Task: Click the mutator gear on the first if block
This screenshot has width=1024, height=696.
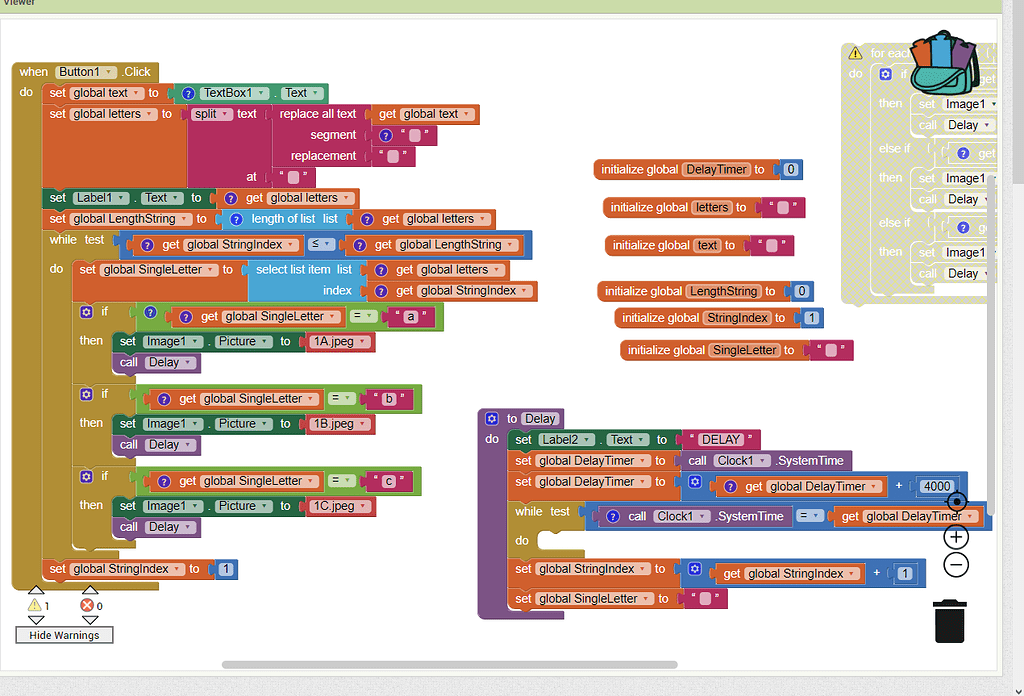Action: click(x=85, y=312)
